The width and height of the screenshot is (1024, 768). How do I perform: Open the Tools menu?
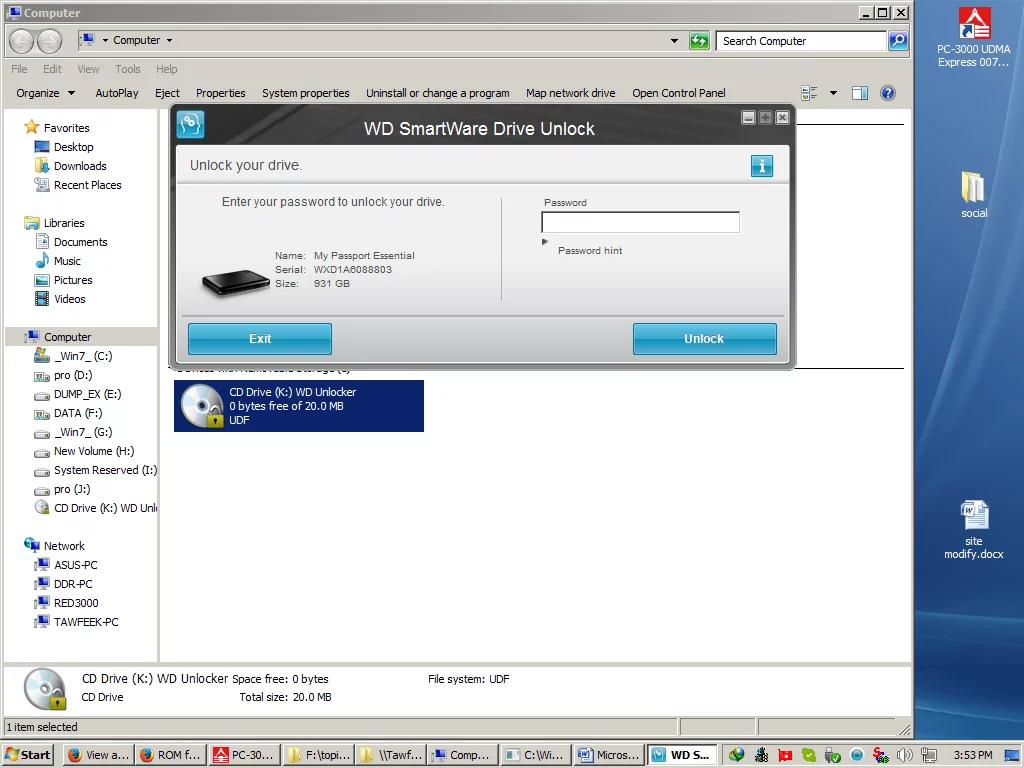tap(128, 69)
